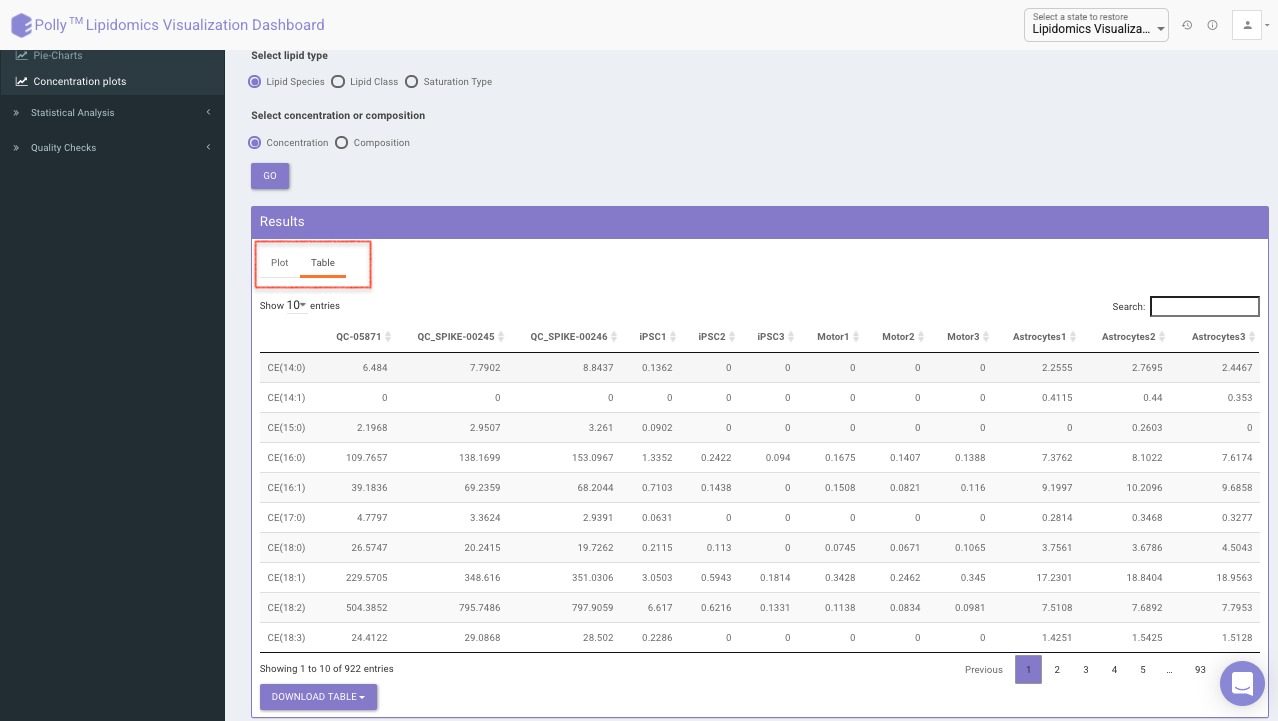The width and height of the screenshot is (1278, 721).
Task: Go to page 4
Action: coord(1114,670)
